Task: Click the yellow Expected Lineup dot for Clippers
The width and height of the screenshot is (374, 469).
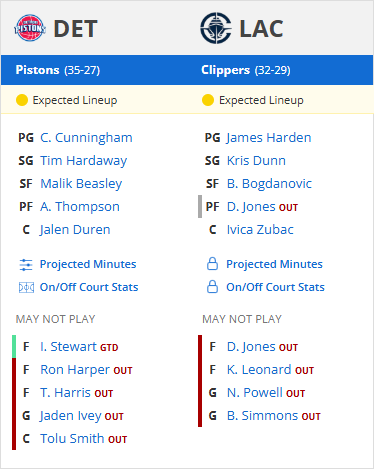Action: click(208, 100)
